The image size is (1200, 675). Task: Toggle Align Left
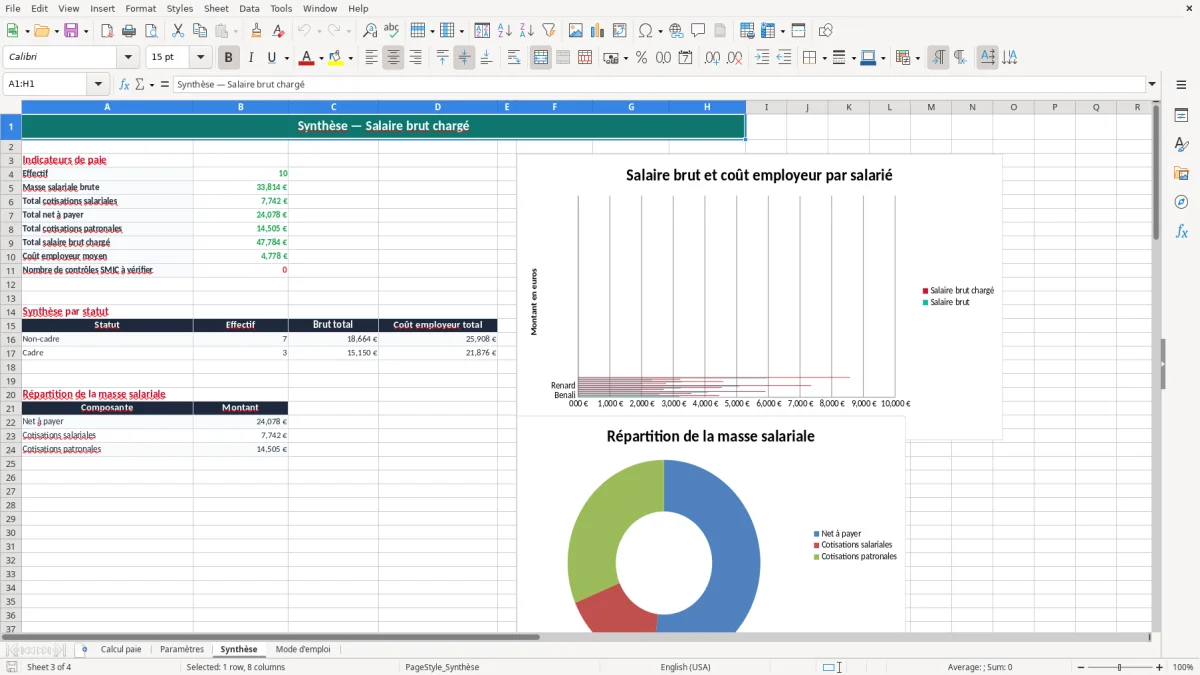(371, 58)
